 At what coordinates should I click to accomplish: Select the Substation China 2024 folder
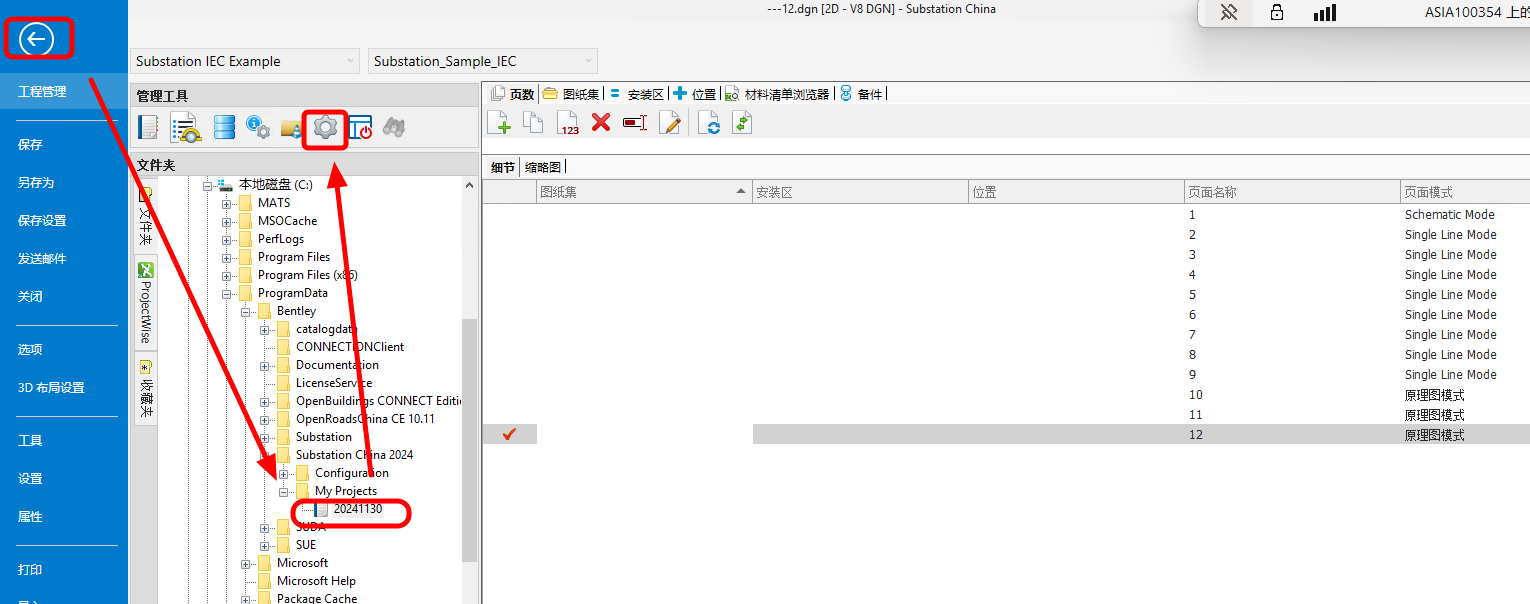[354, 455]
